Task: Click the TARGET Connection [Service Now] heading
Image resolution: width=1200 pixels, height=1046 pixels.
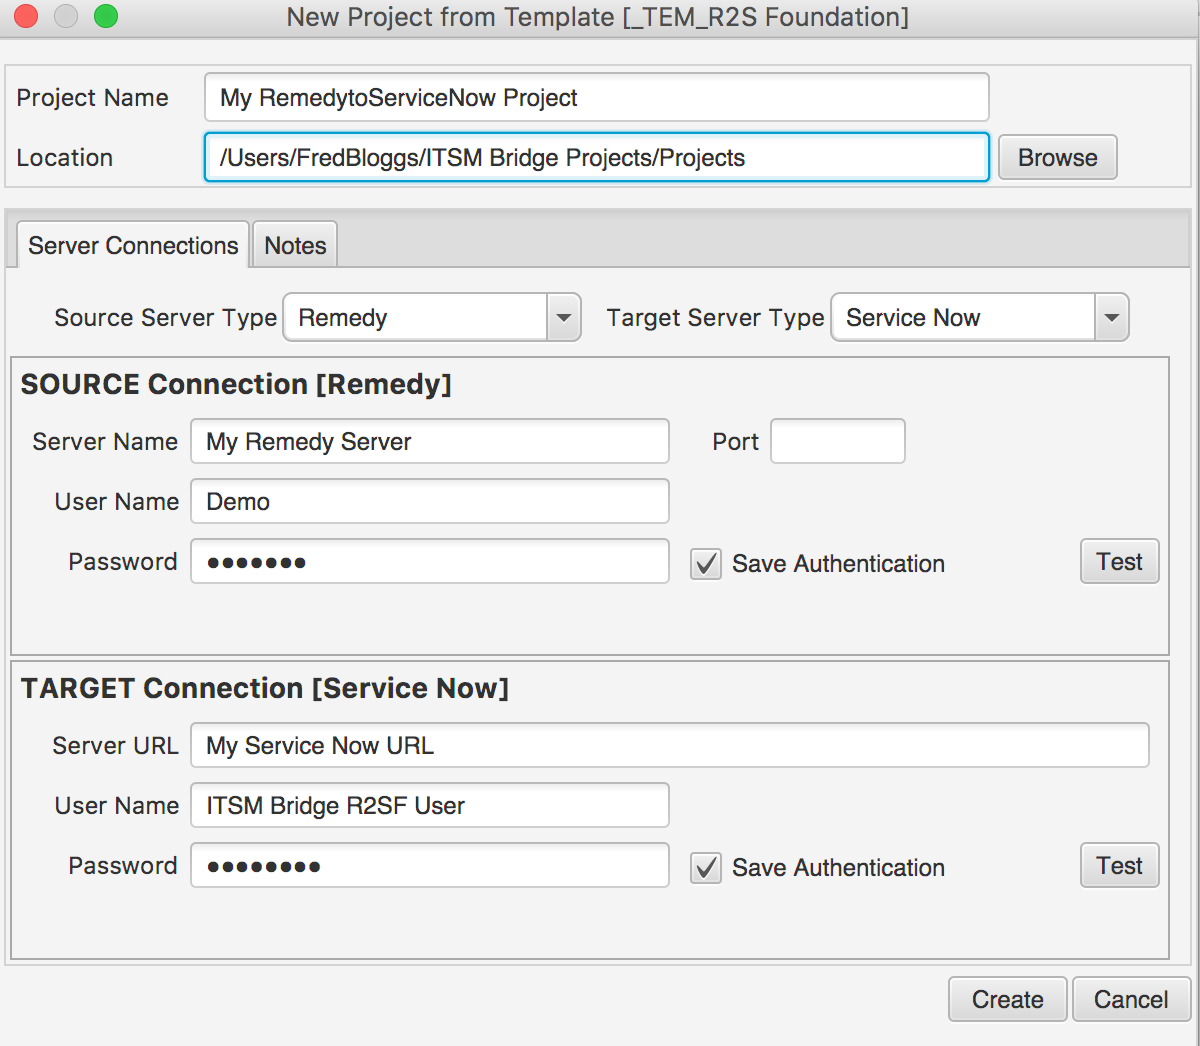Action: coord(265,688)
